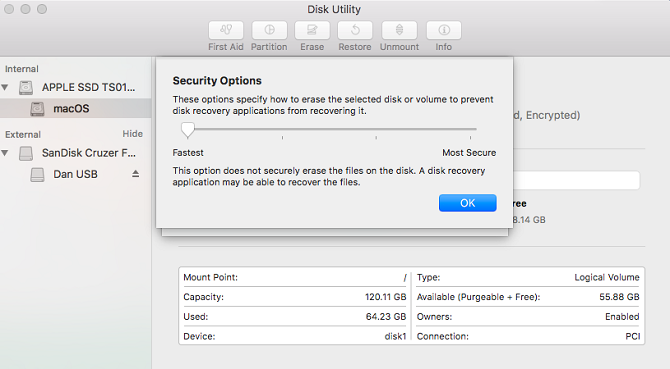Viewport: 670px width, 369px height.
Task: Click the Restore toolbar icon
Action: [x=355, y=30]
